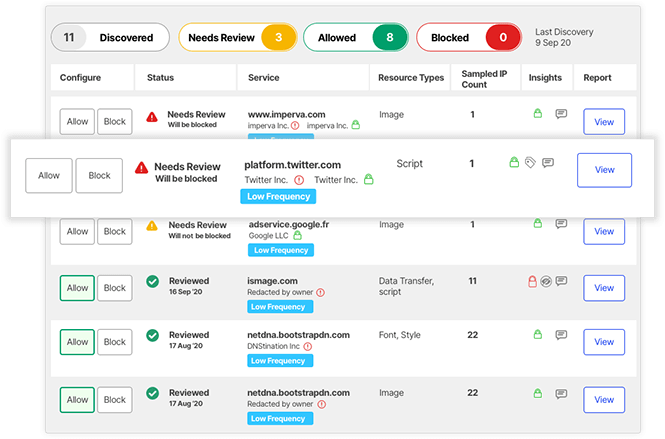
Task: Click the adservice.google.fr service name
Action: point(289,224)
